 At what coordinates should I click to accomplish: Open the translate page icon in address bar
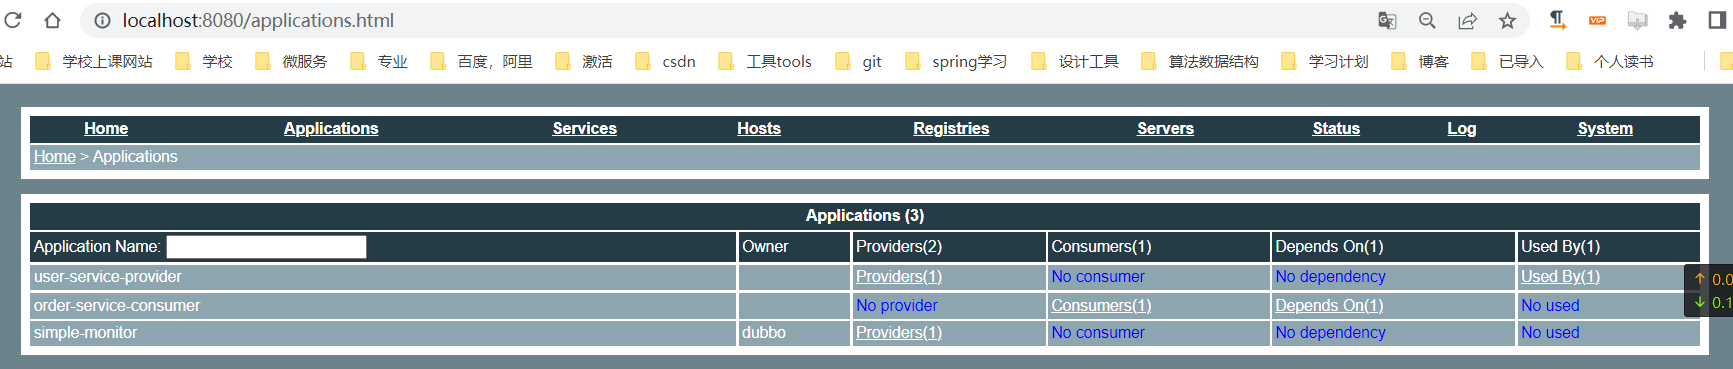[1387, 20]
